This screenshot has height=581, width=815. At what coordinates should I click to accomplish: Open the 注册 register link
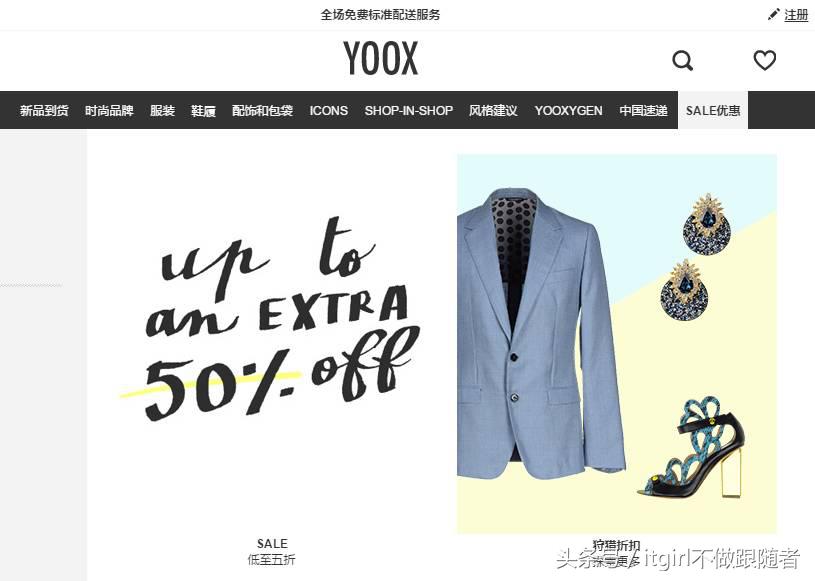pos(796,15)
